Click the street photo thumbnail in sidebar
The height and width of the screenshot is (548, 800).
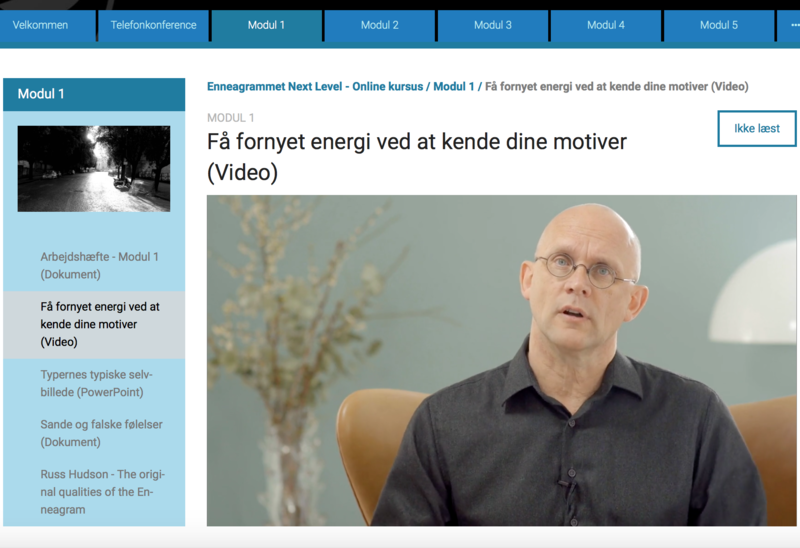click(94, 169)
